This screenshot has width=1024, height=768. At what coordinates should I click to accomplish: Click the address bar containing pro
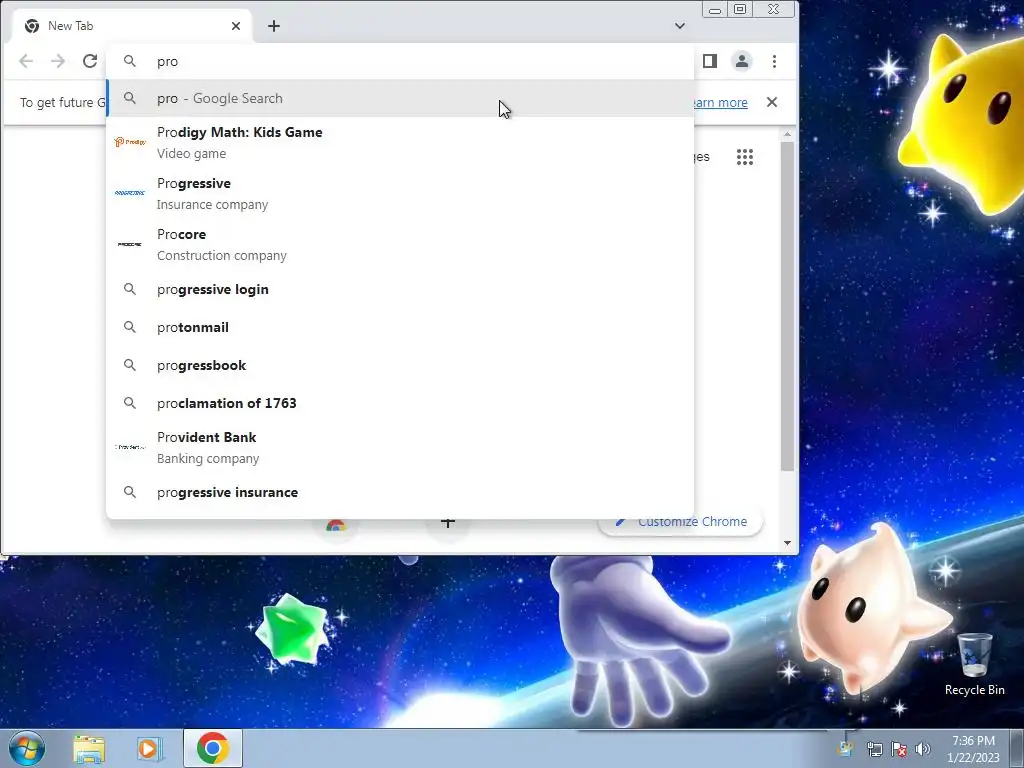pos(400,61)
